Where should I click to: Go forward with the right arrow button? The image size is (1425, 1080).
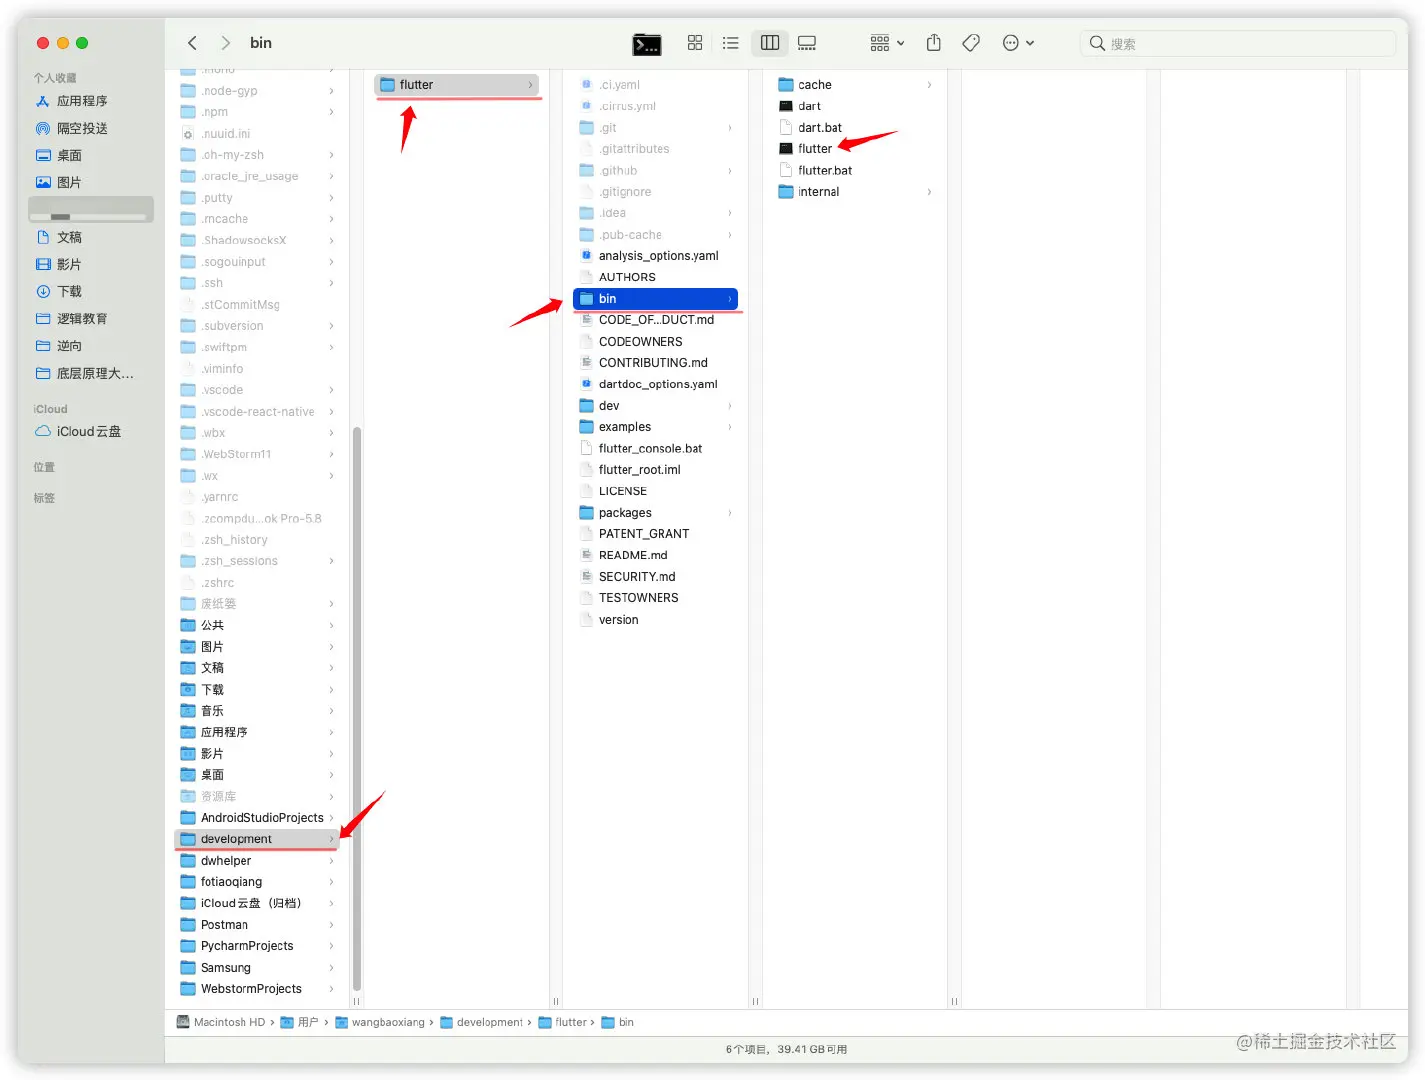[225, 43]
